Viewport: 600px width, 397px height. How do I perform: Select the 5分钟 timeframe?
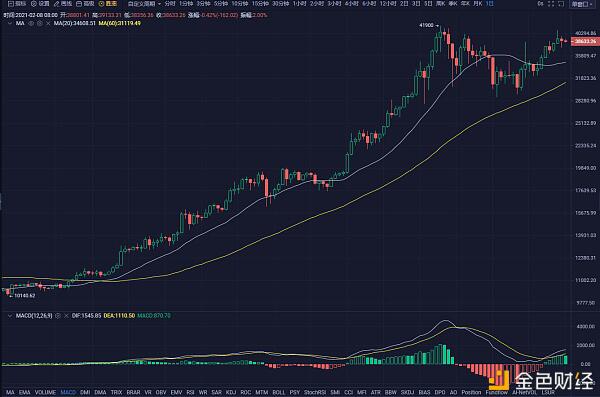(221, 4)
